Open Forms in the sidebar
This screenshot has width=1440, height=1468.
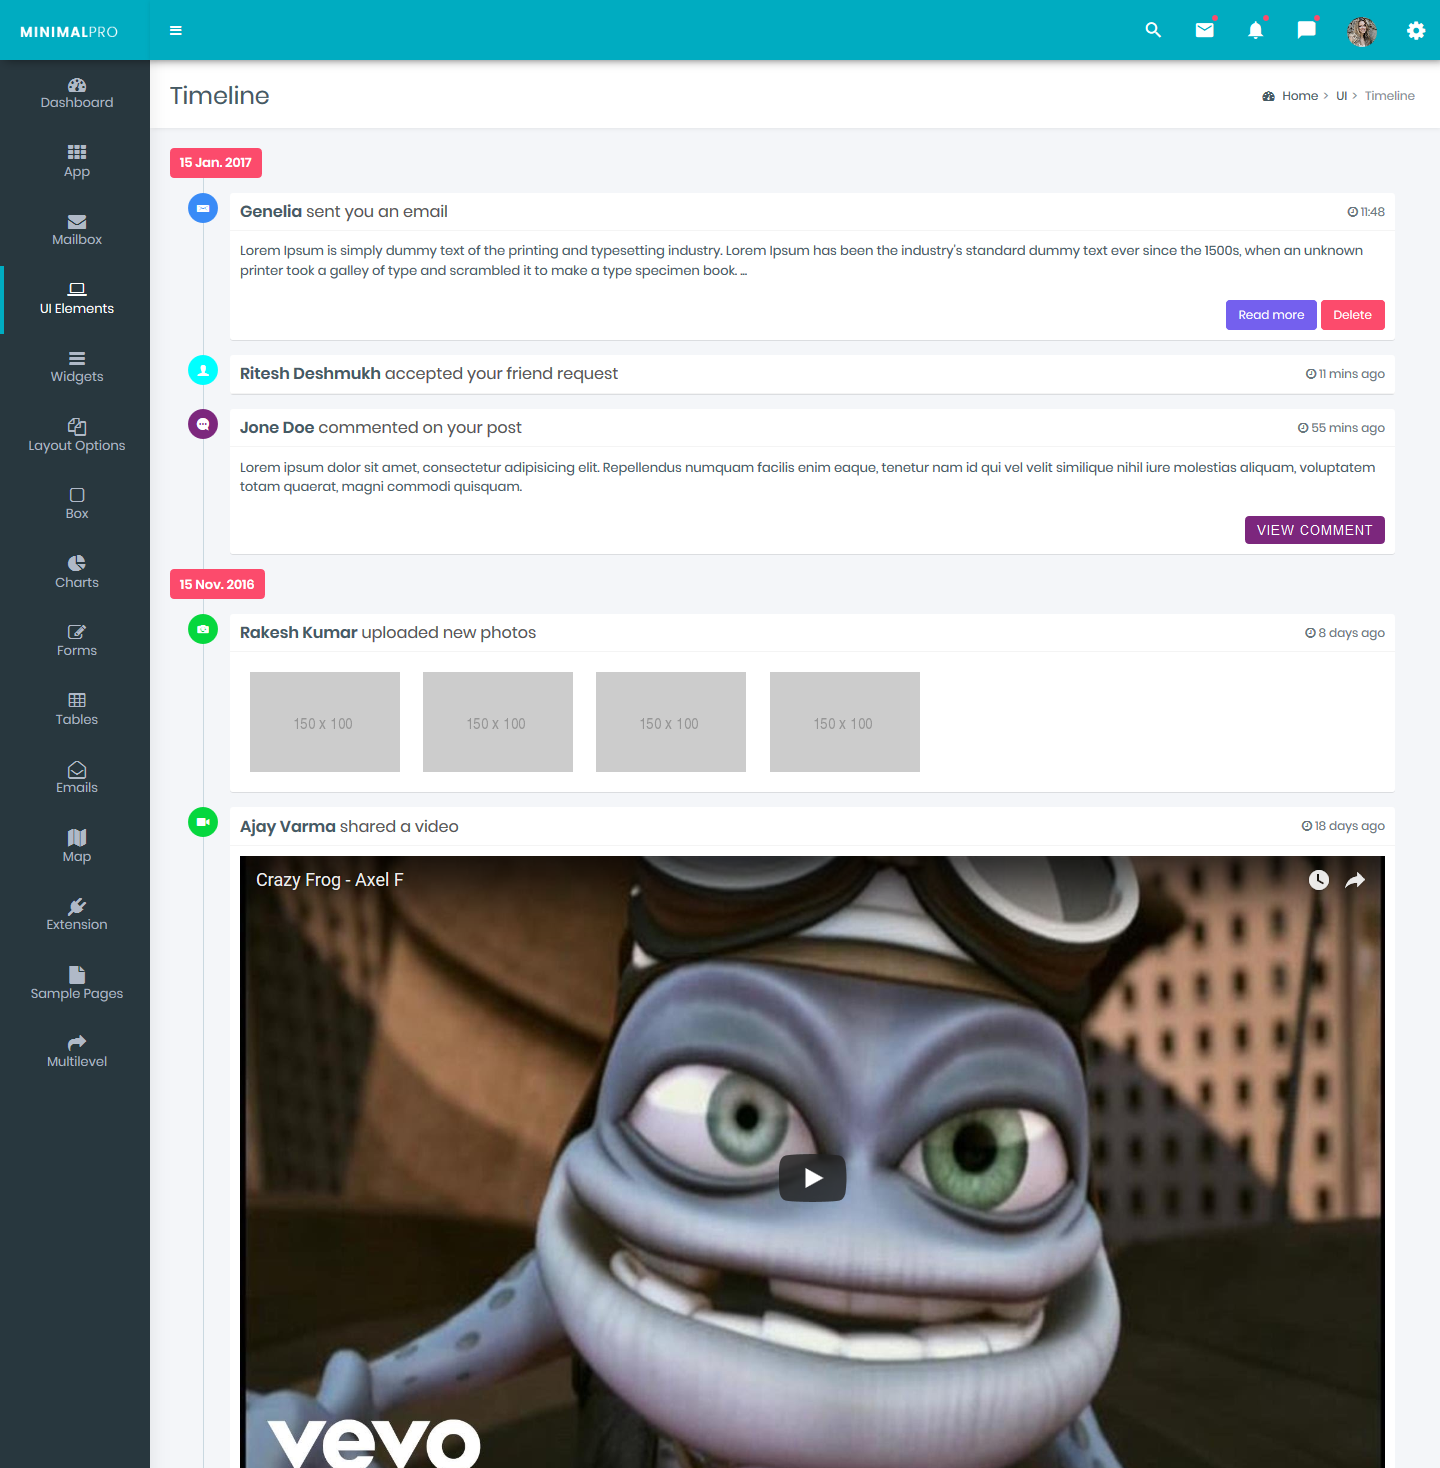pyautogui.click(x=77, y=641)
